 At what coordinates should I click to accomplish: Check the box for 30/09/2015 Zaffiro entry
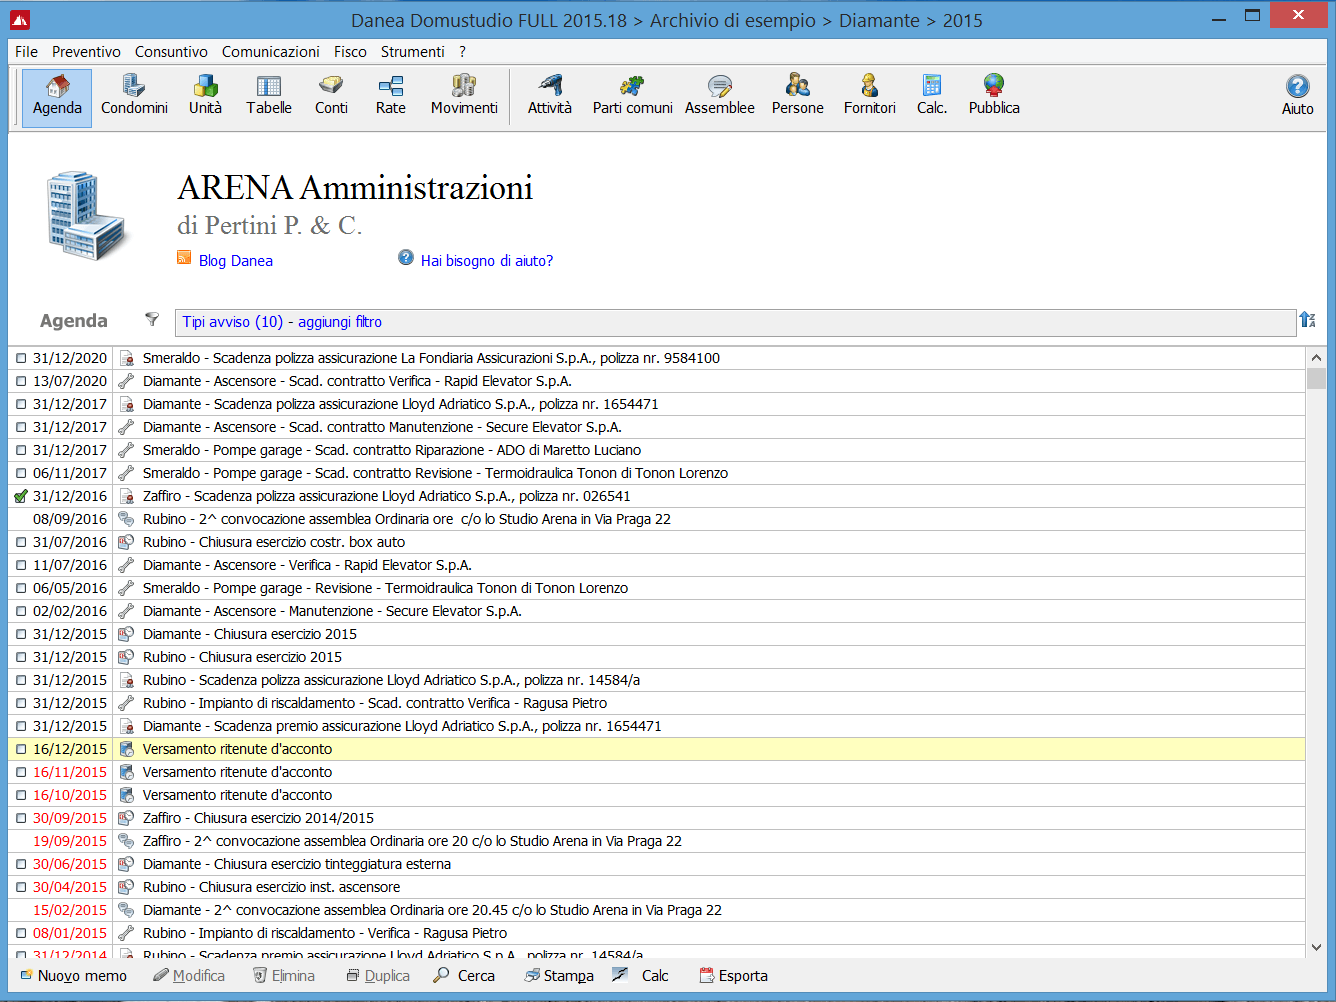pos(21,818)
